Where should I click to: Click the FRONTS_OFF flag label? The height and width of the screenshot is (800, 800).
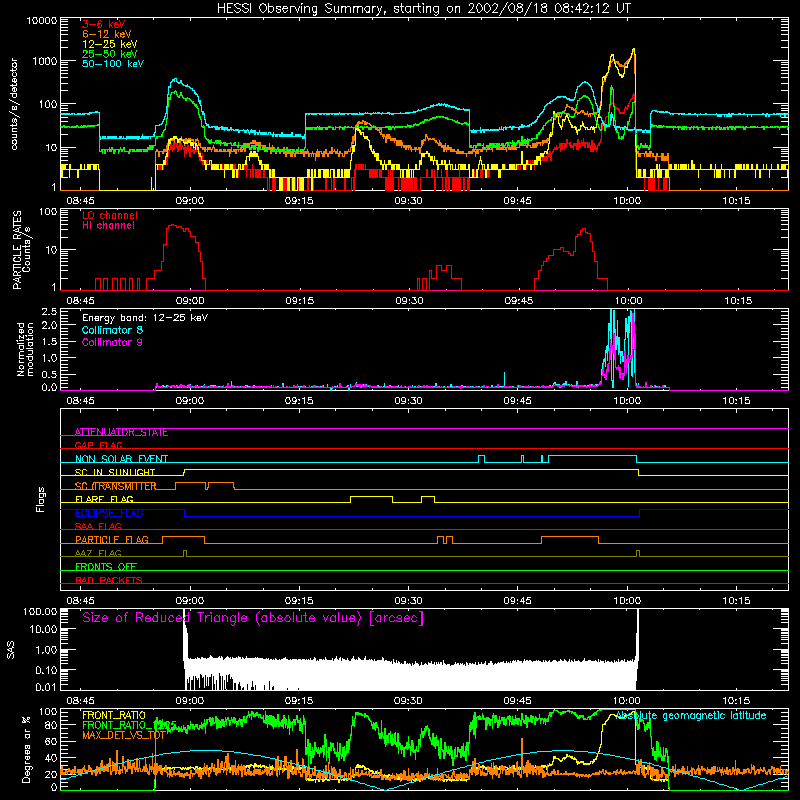tap(106, 567)
